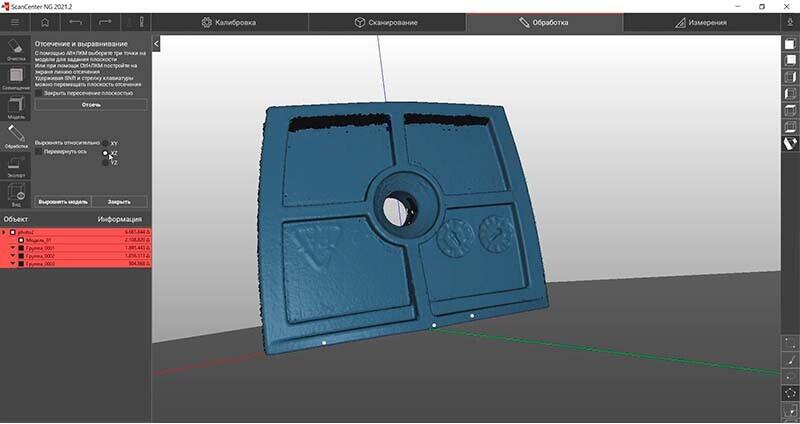Collapse the side panel with the arrow
The image size is (800, 424).
[156, 44]
